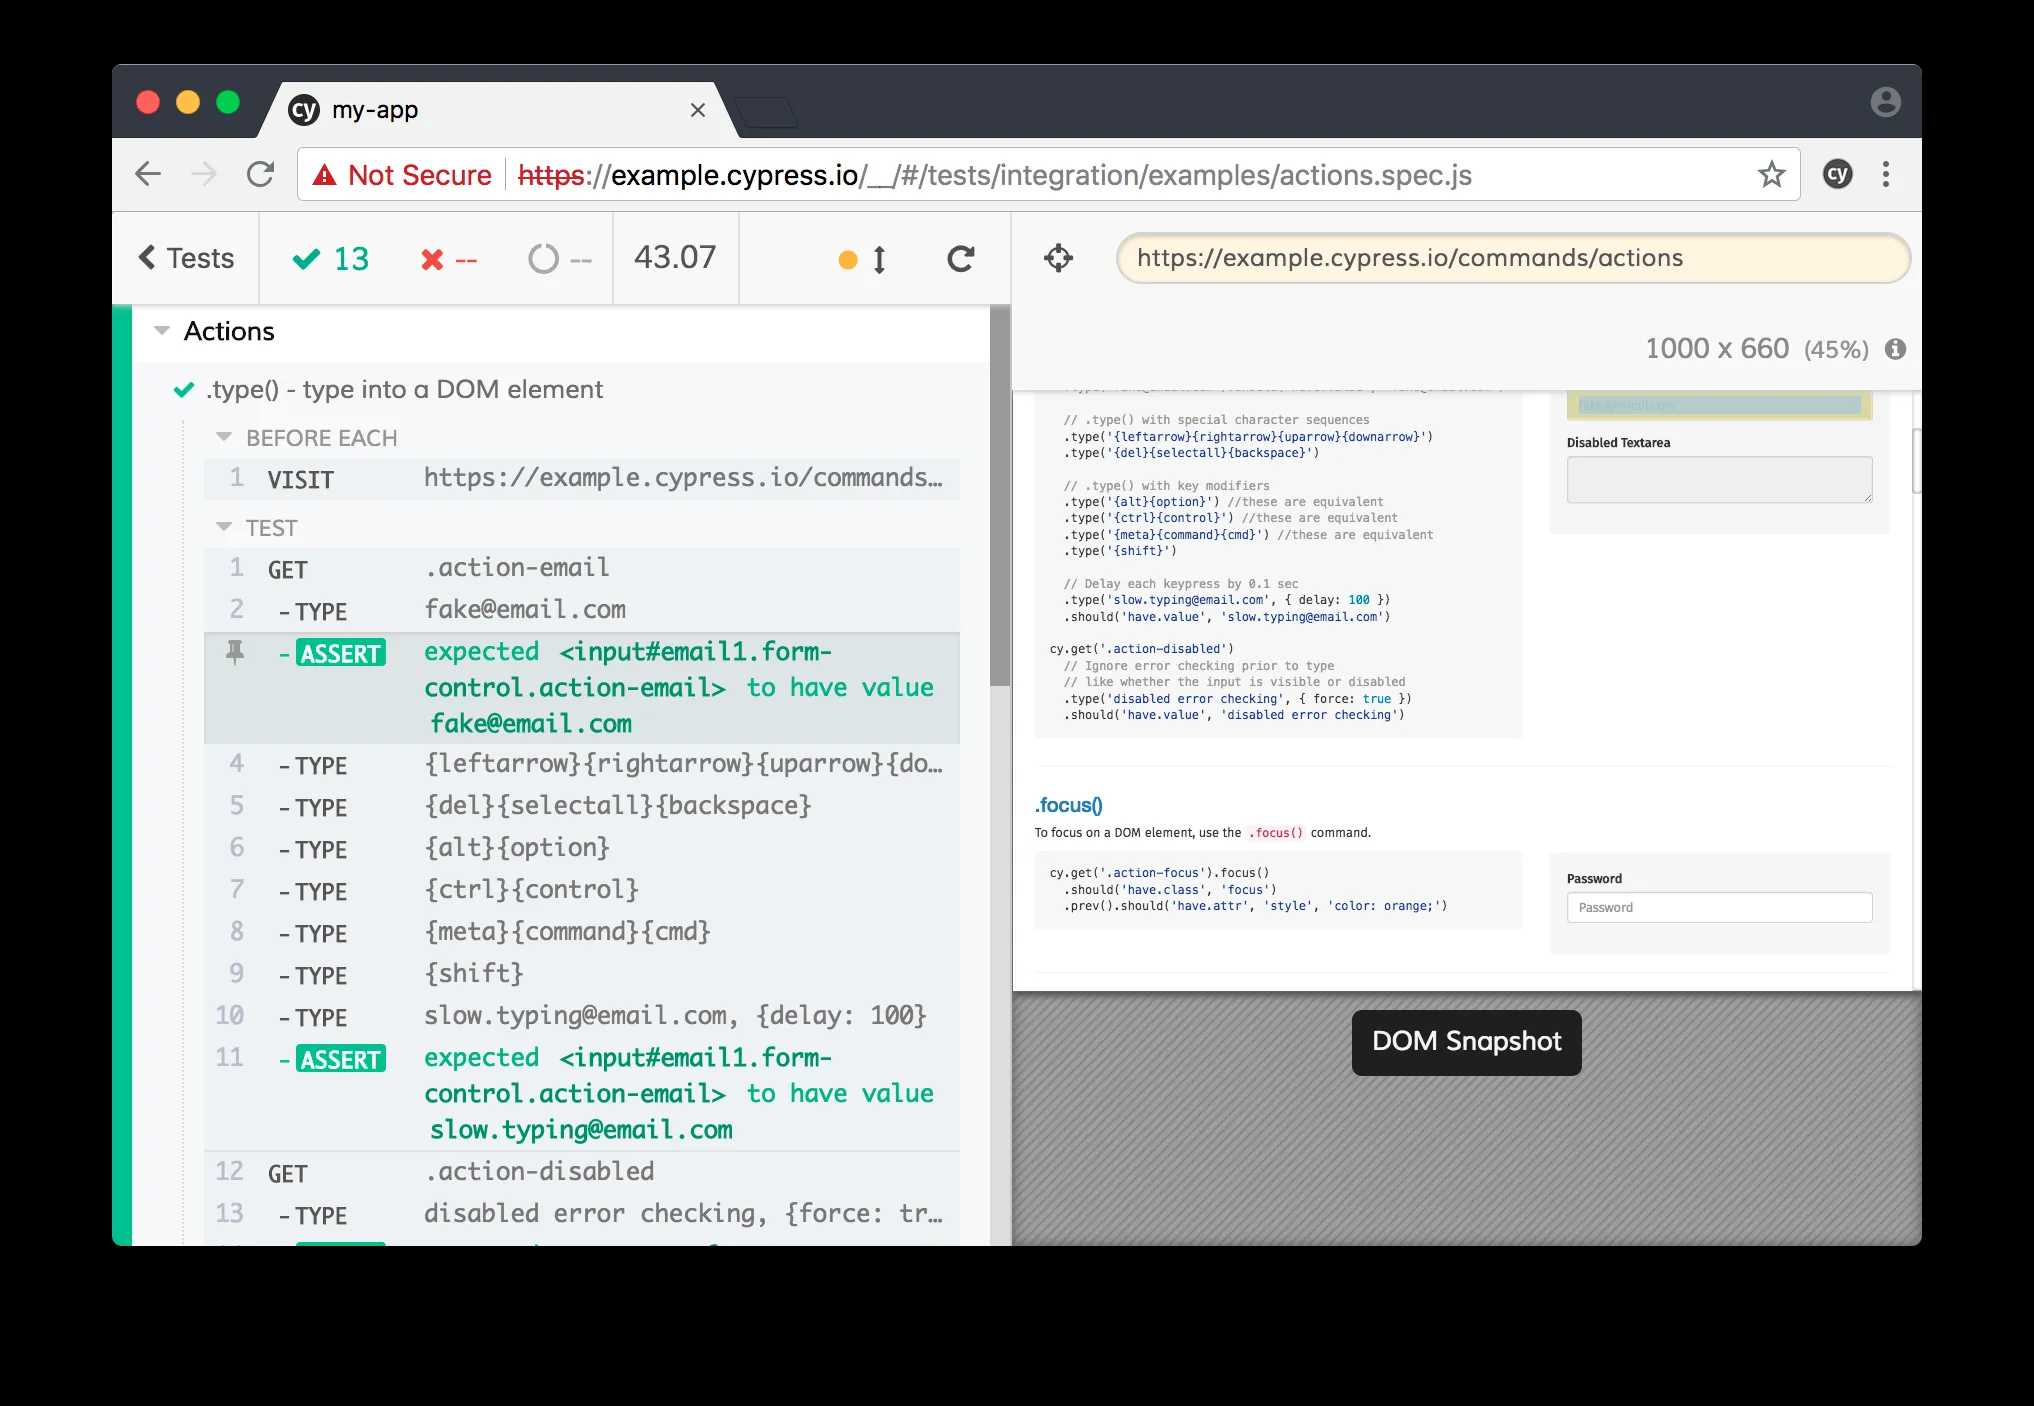Click the Disabled Textarea field

tap(1719, 480)
